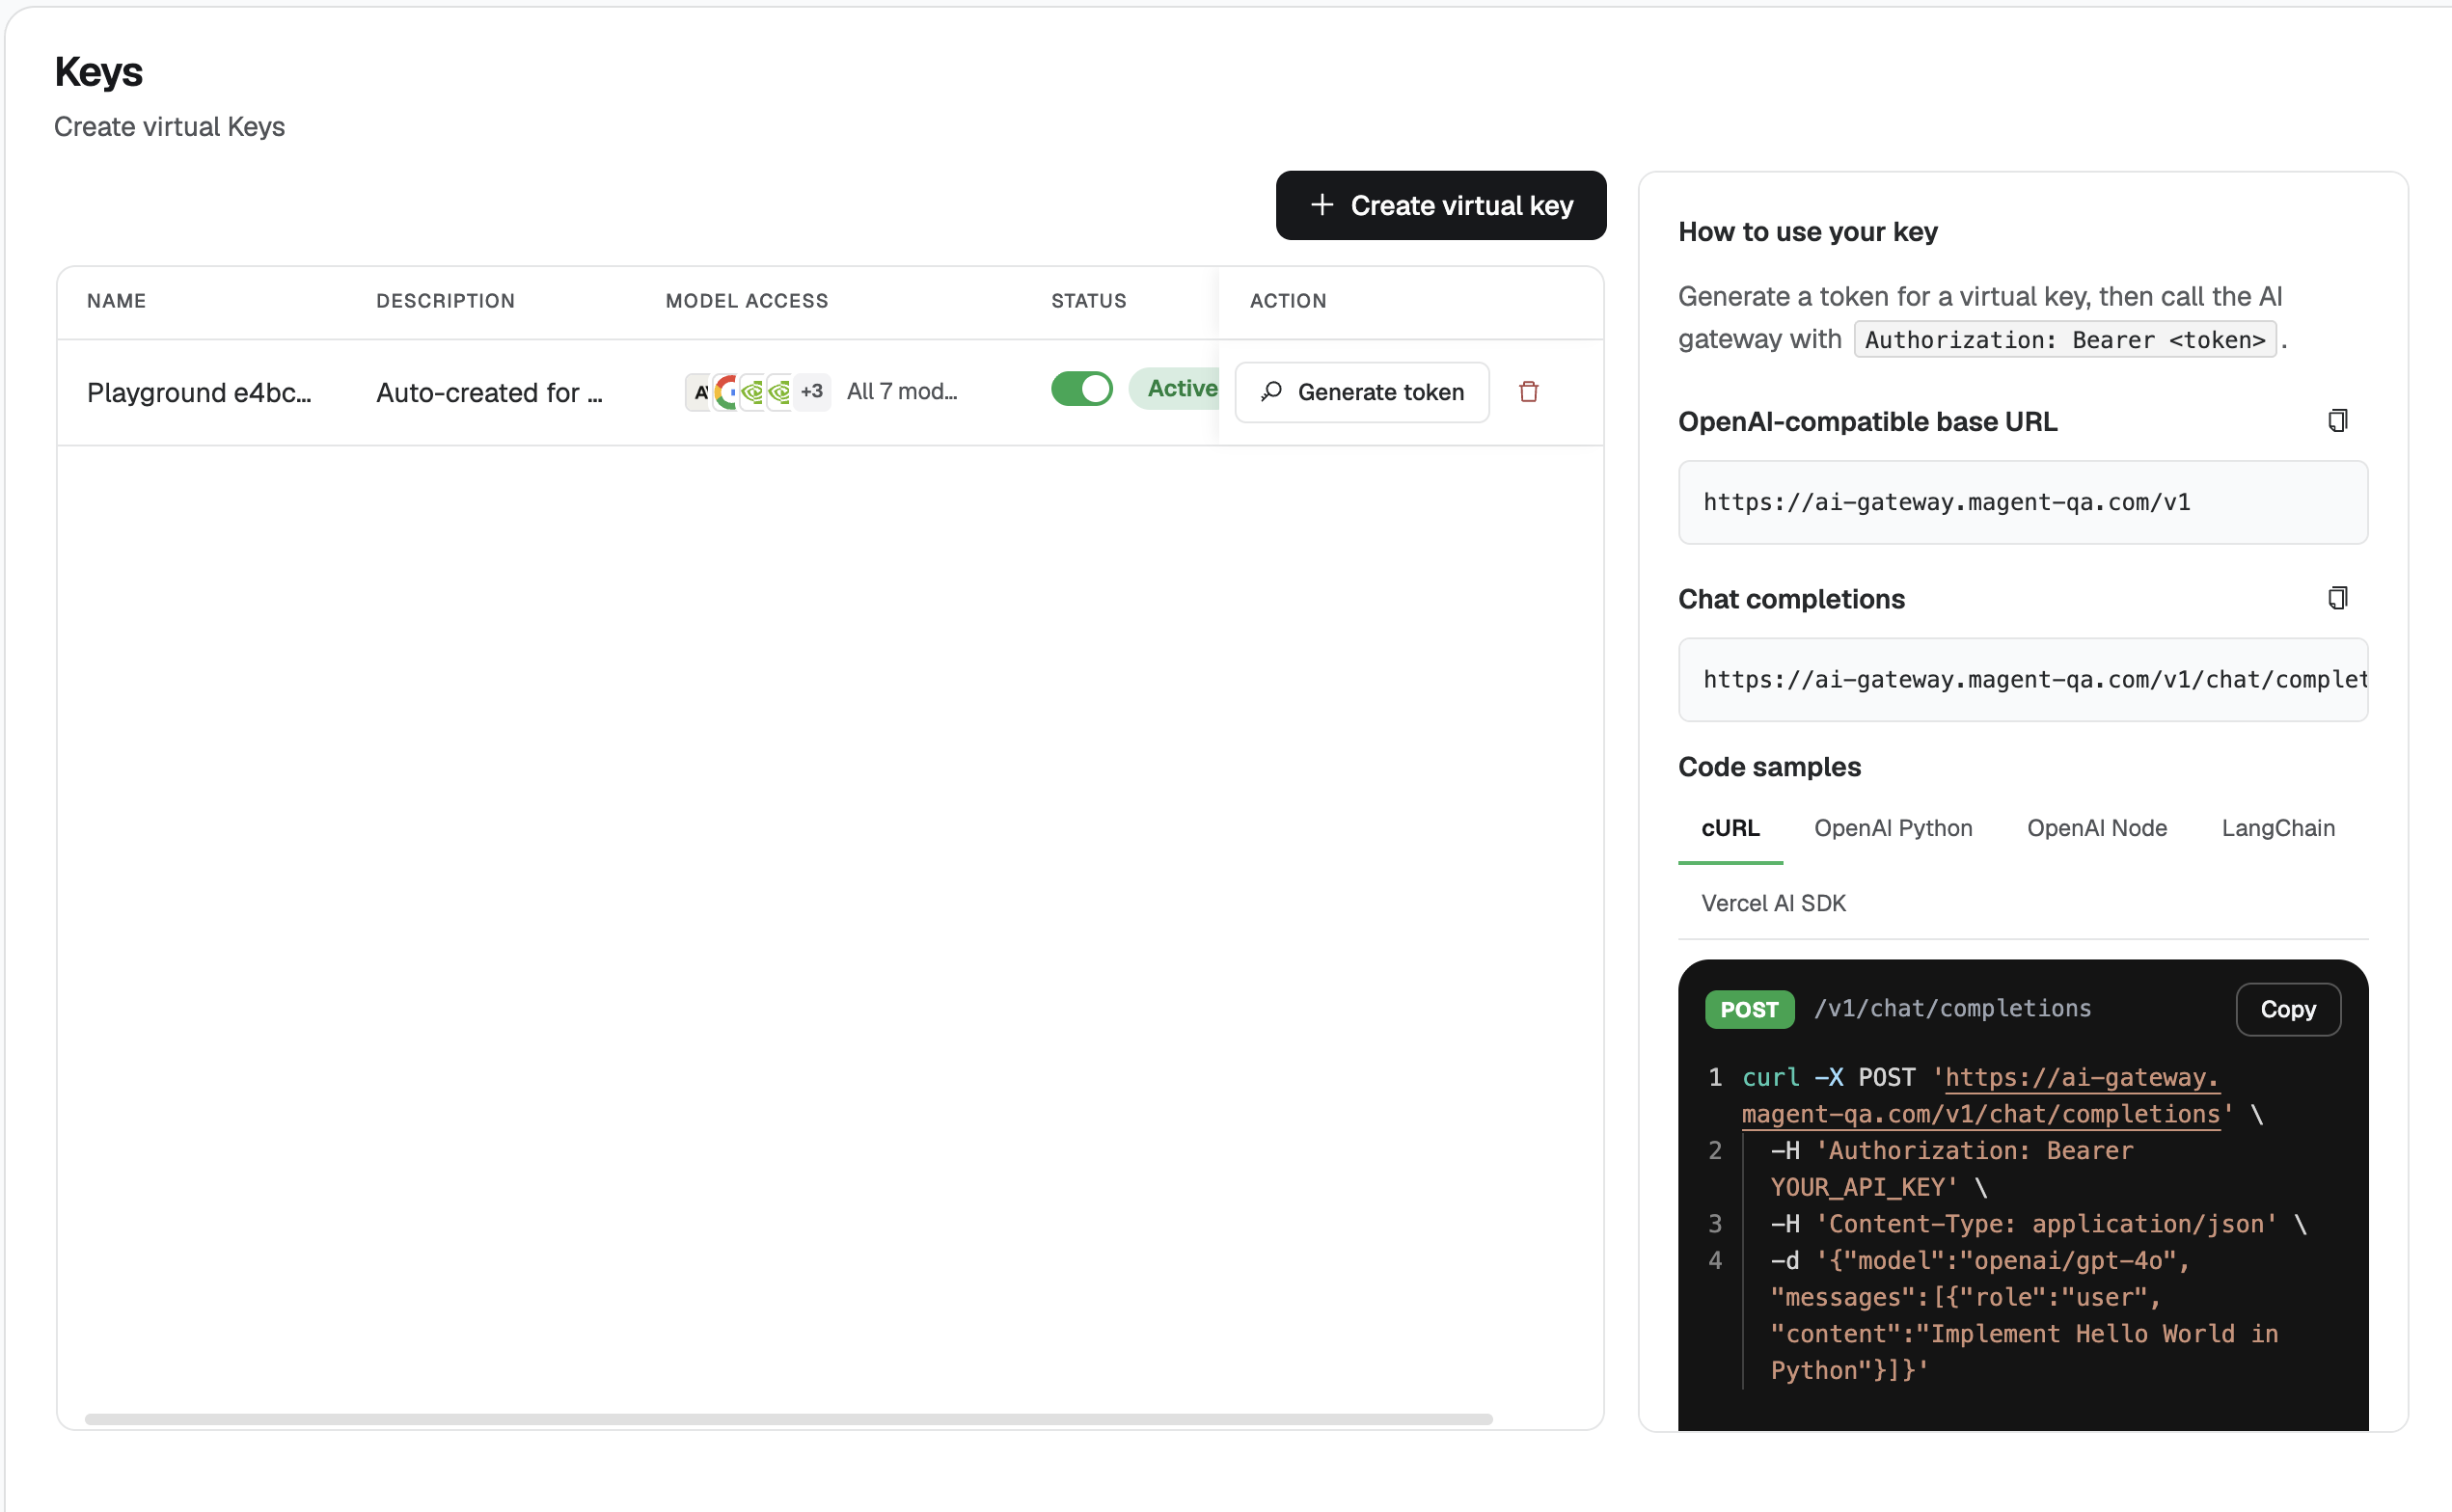The image size is (2452, 1512).
Task: Click the chat completions URL field
Action: [x=2022, y=680]
